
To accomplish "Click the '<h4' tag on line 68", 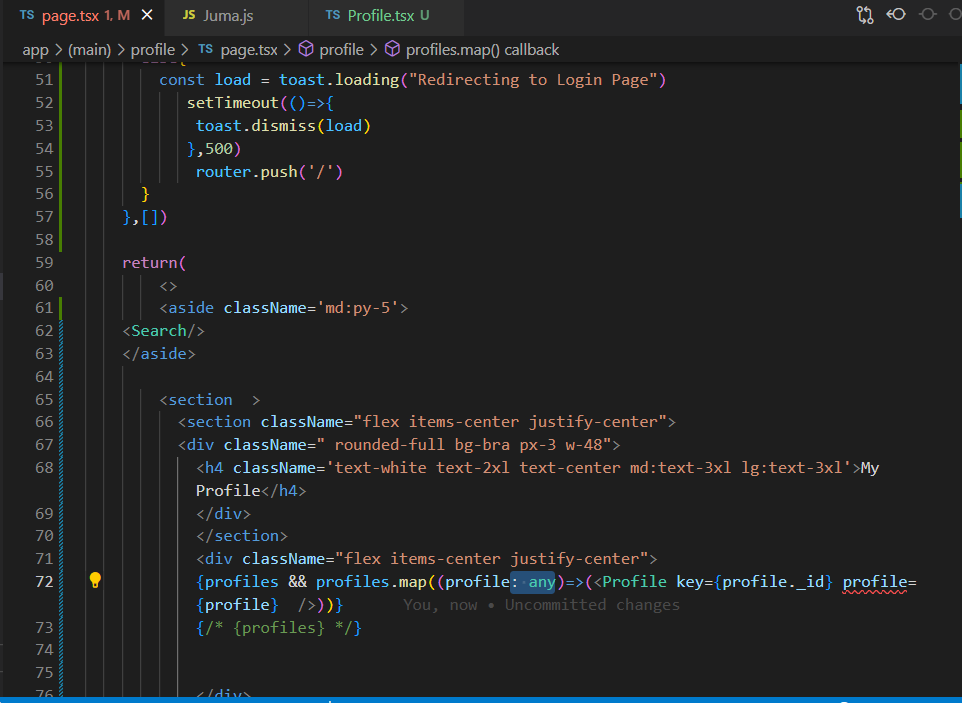I will point(210,467).
